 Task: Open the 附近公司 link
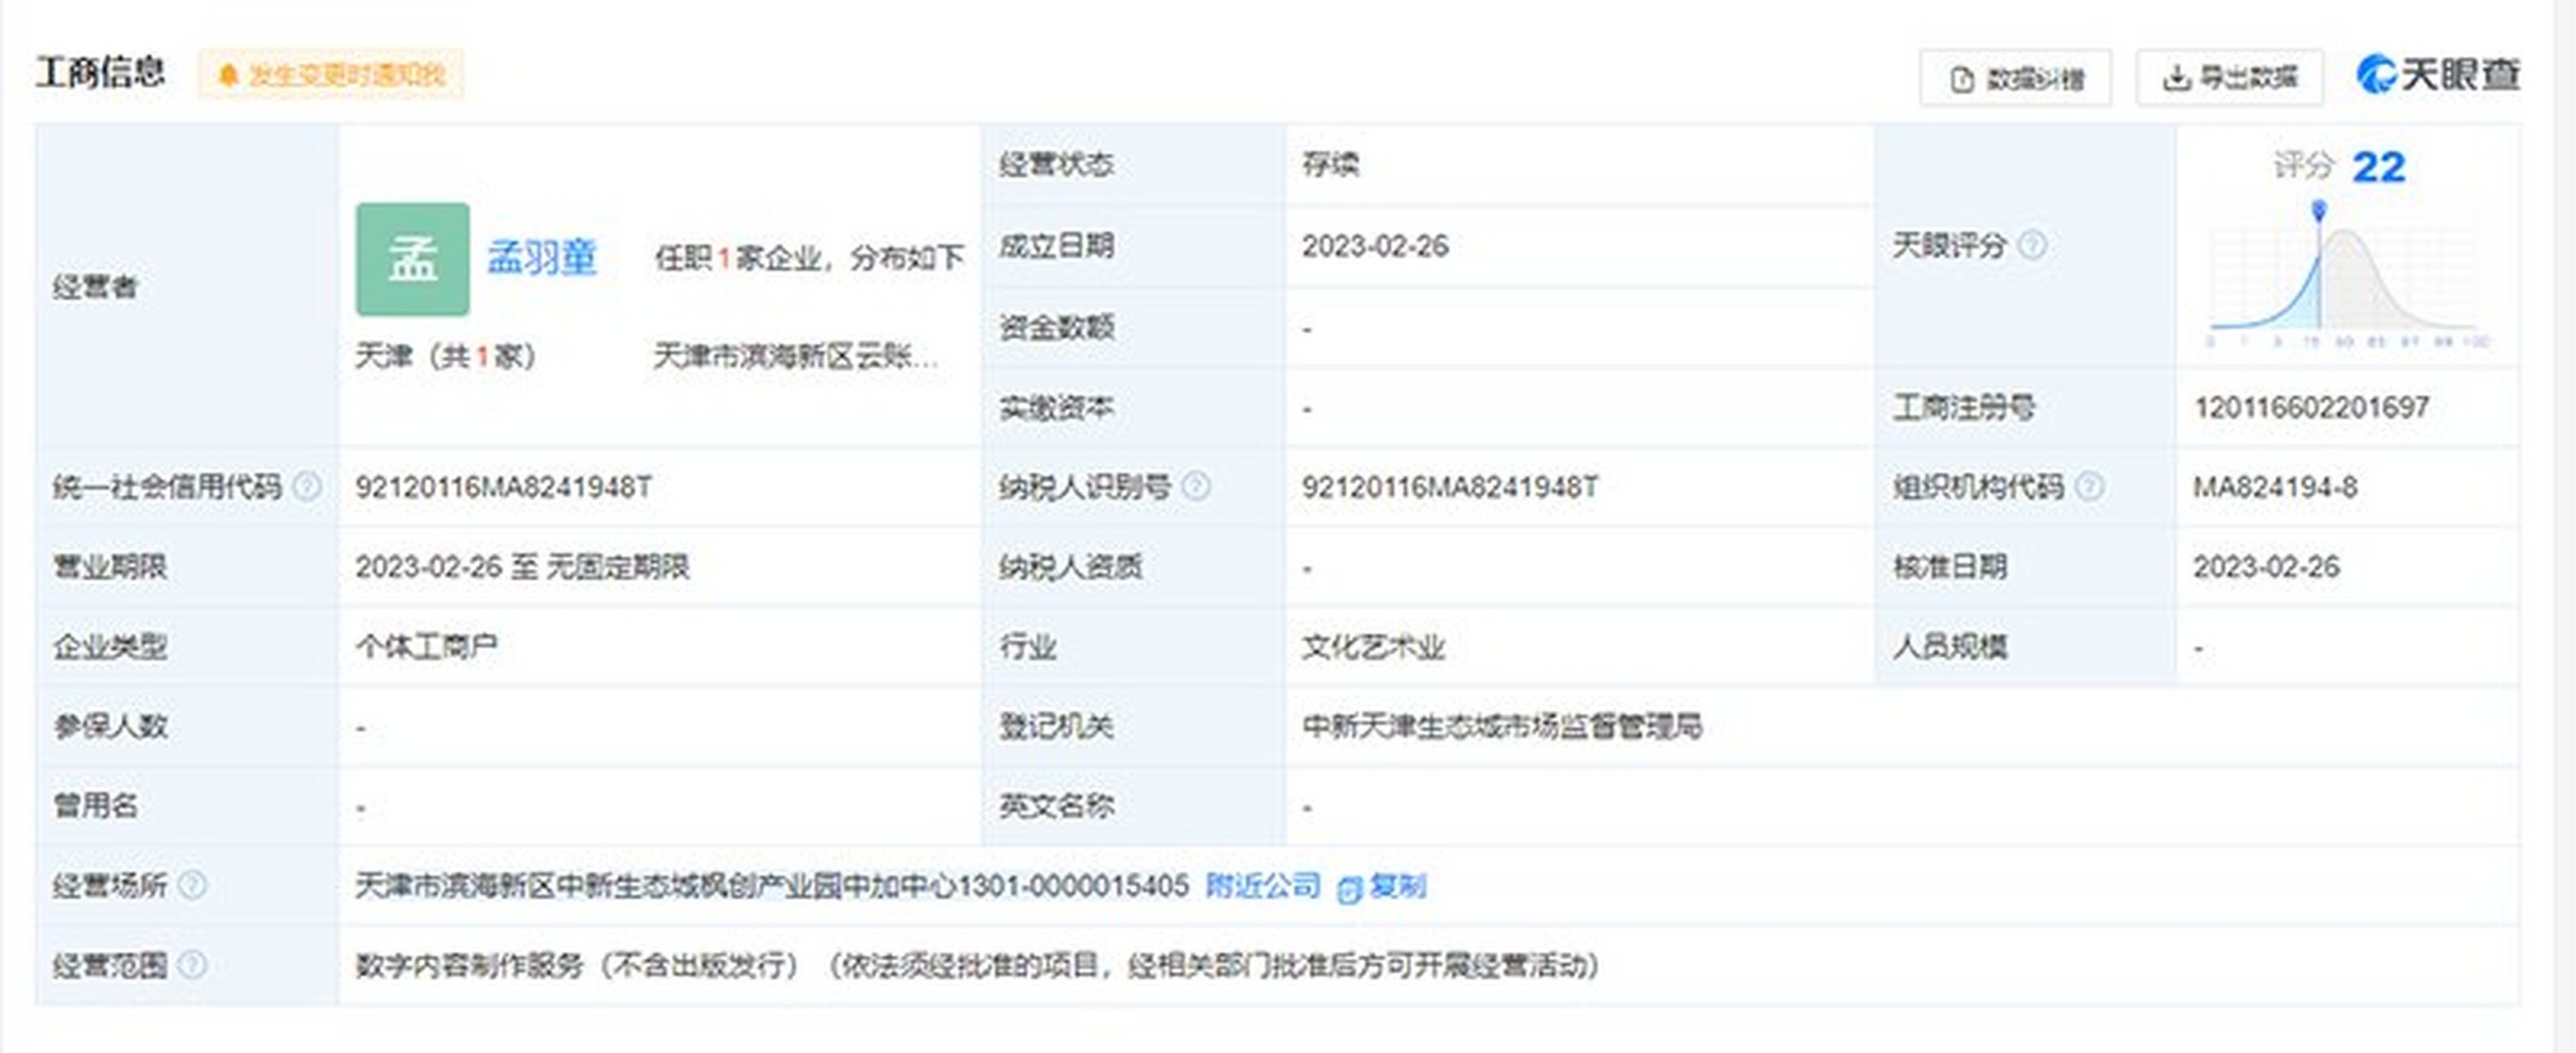click(1263, 885)
